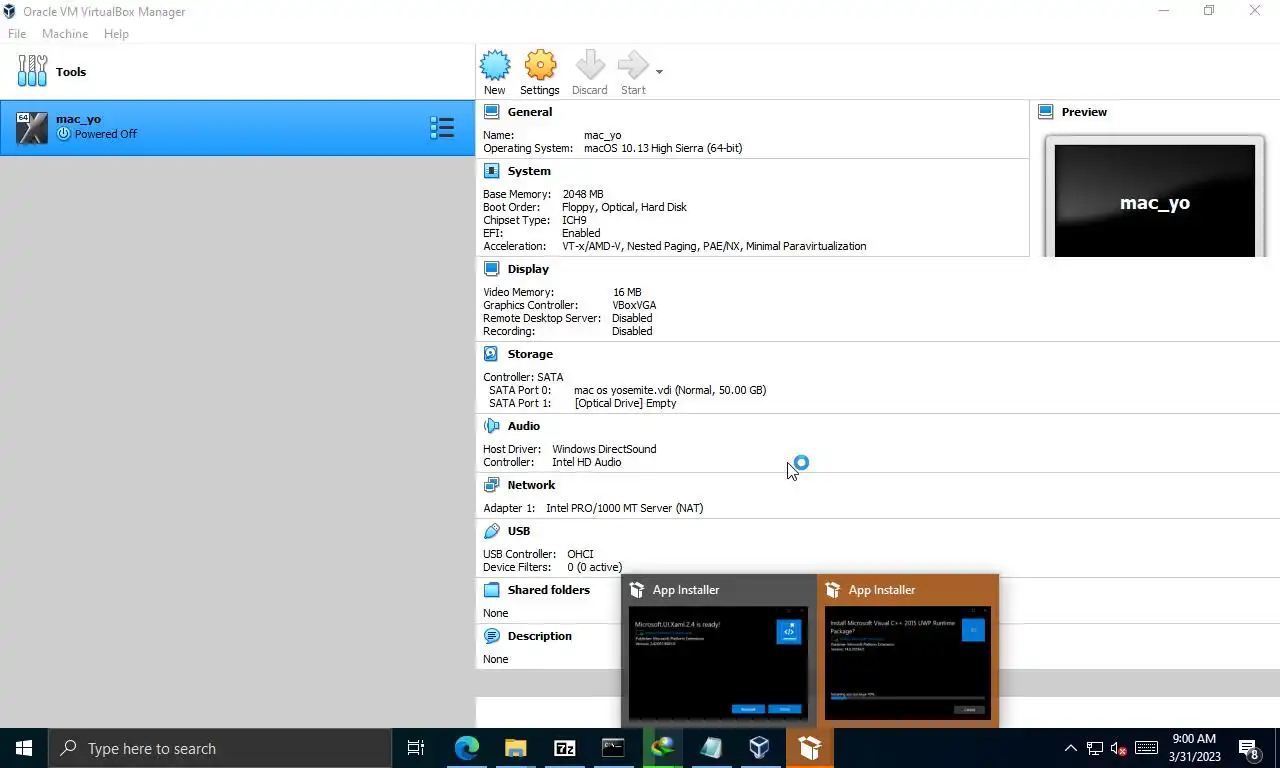Expand the Start button dropdown arrow
The width and height of the screenshot is (1280, 768).
659,72
